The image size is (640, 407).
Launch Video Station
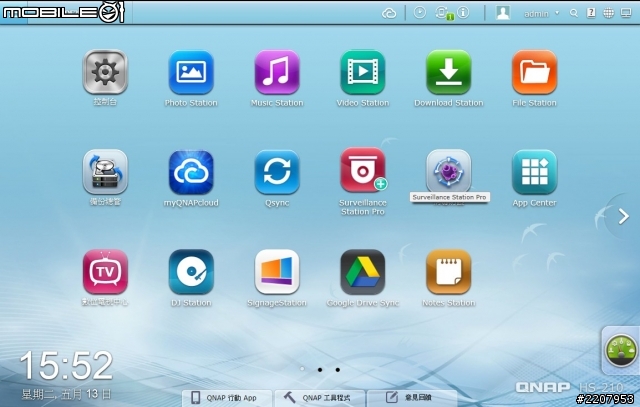(x=363, y=72)
